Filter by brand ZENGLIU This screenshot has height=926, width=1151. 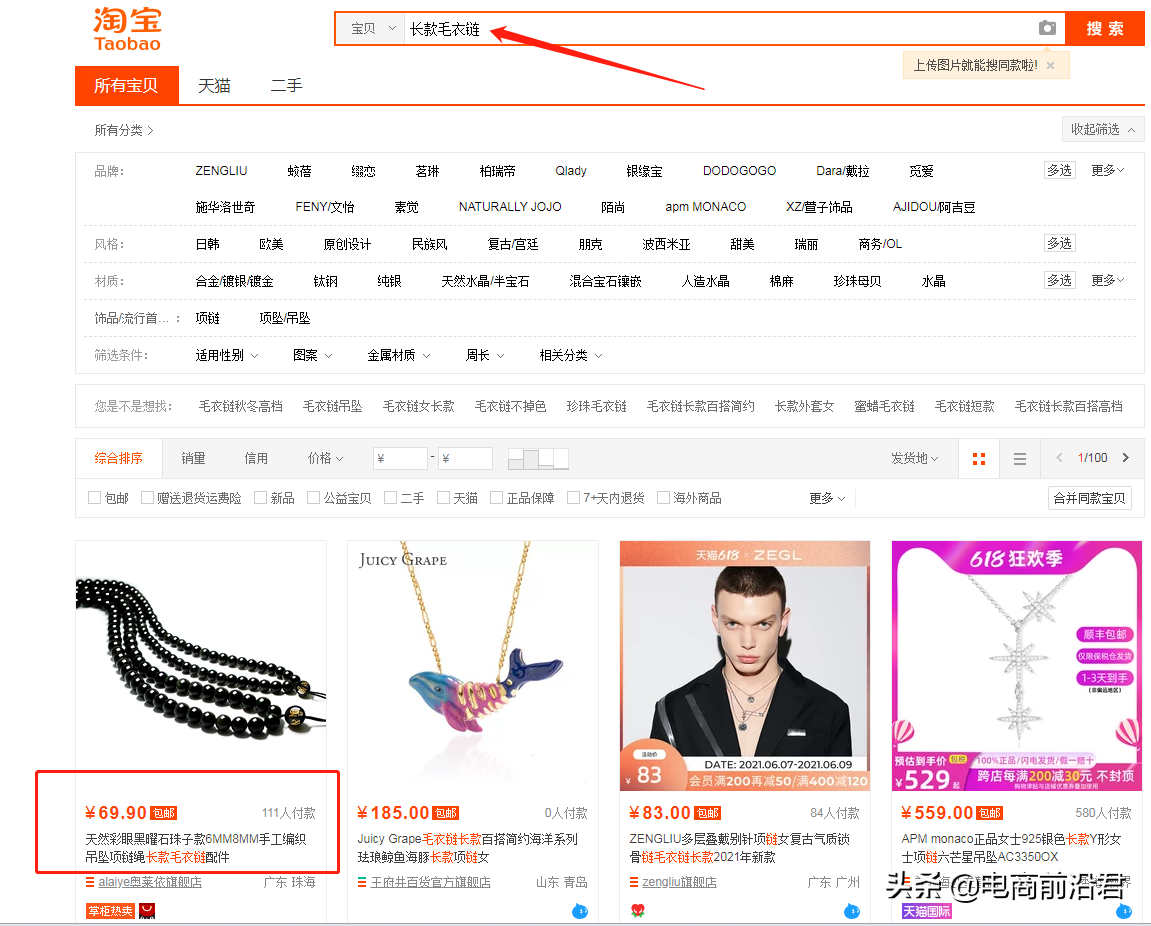coord(221,171)
